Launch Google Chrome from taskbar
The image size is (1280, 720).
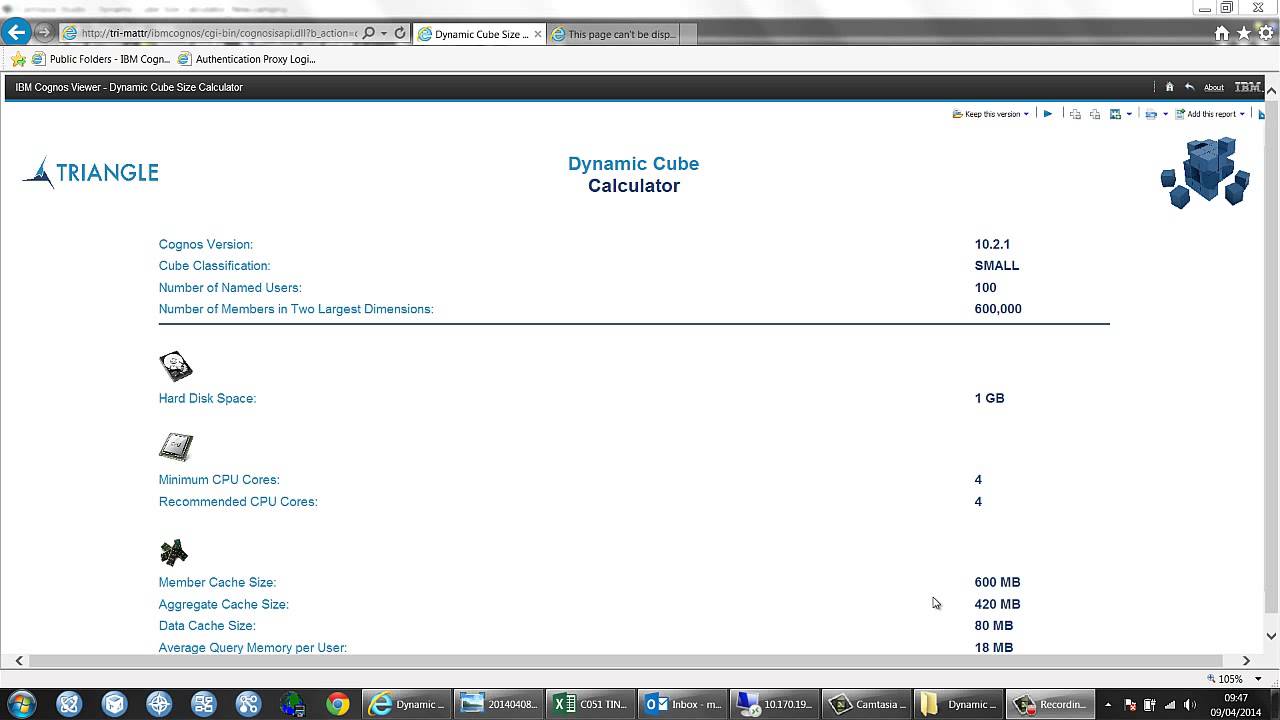pos(337,704)
